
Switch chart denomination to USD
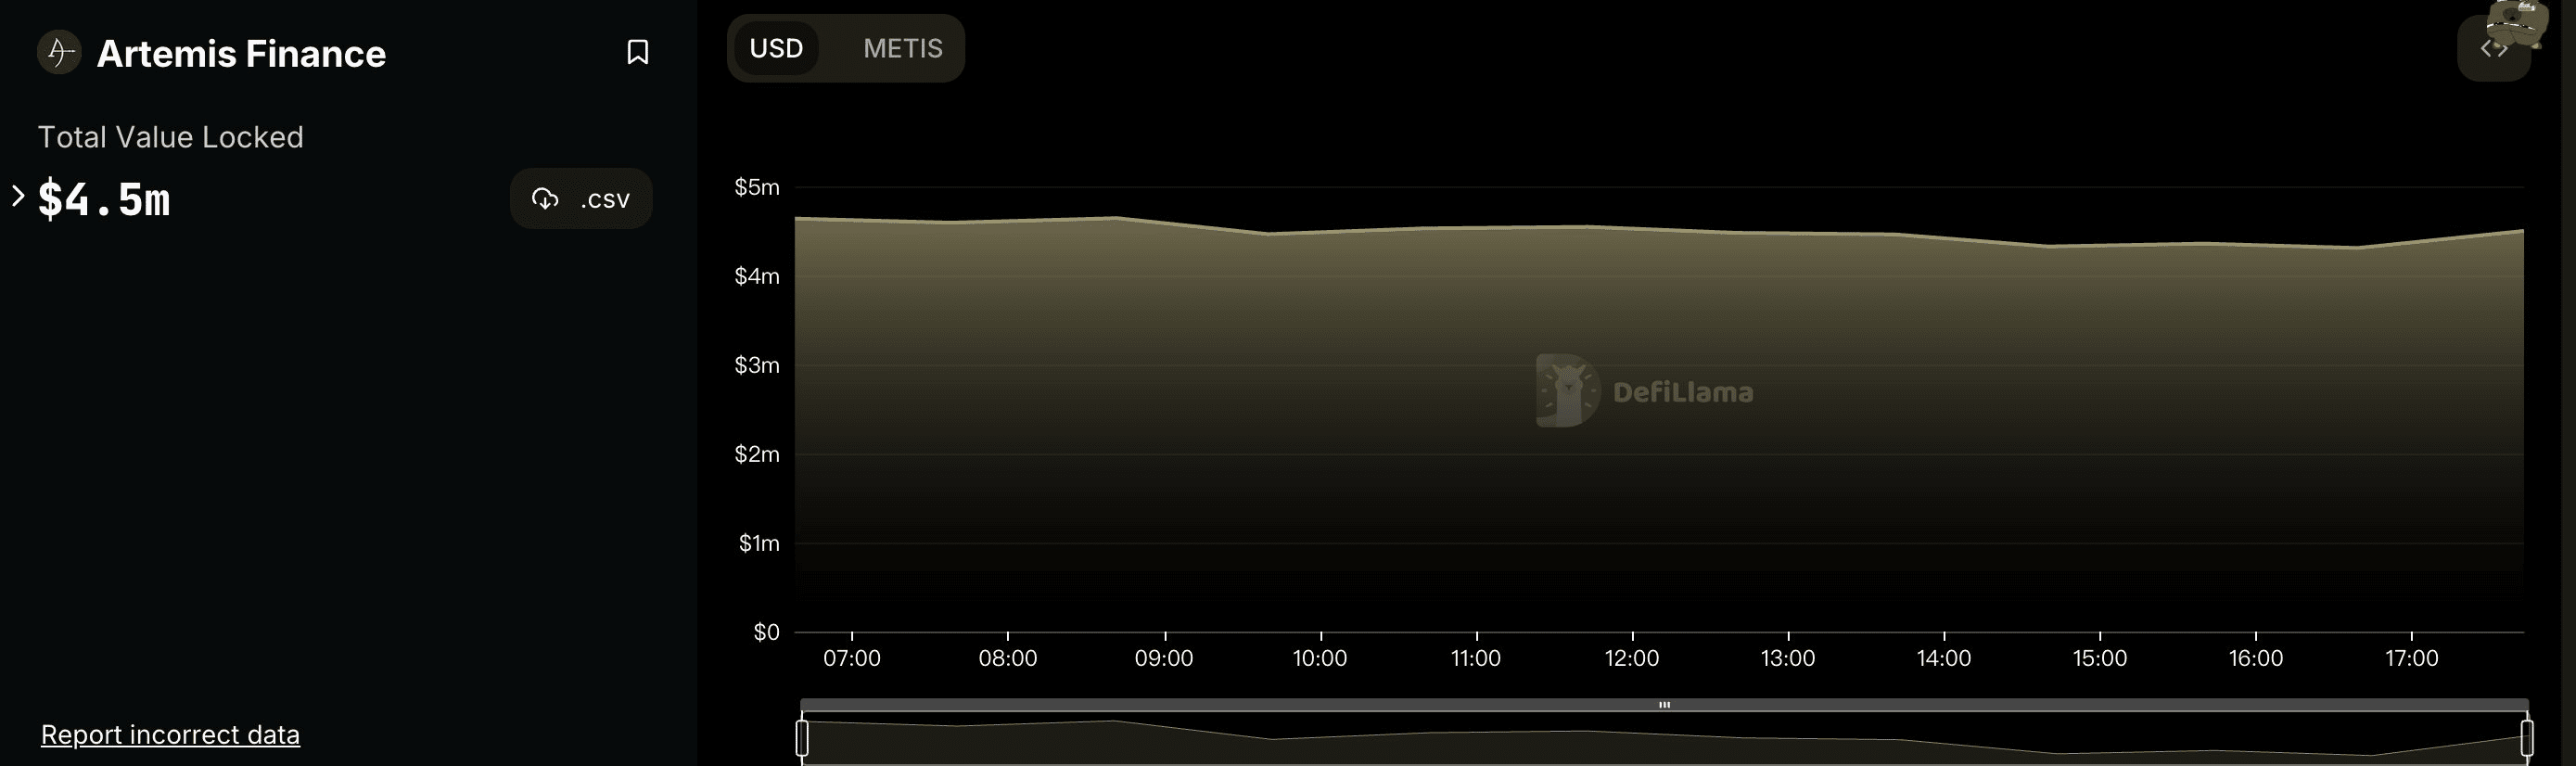coord(776,48)
